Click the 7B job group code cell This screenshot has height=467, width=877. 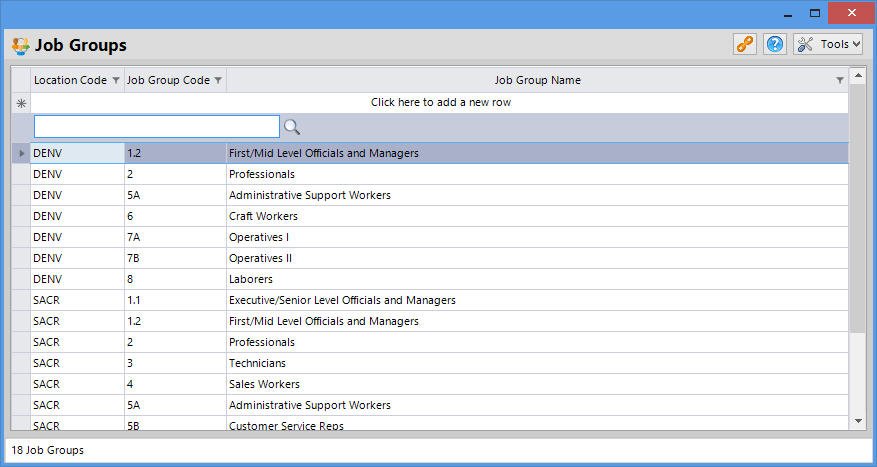click(x=175, y=258)
